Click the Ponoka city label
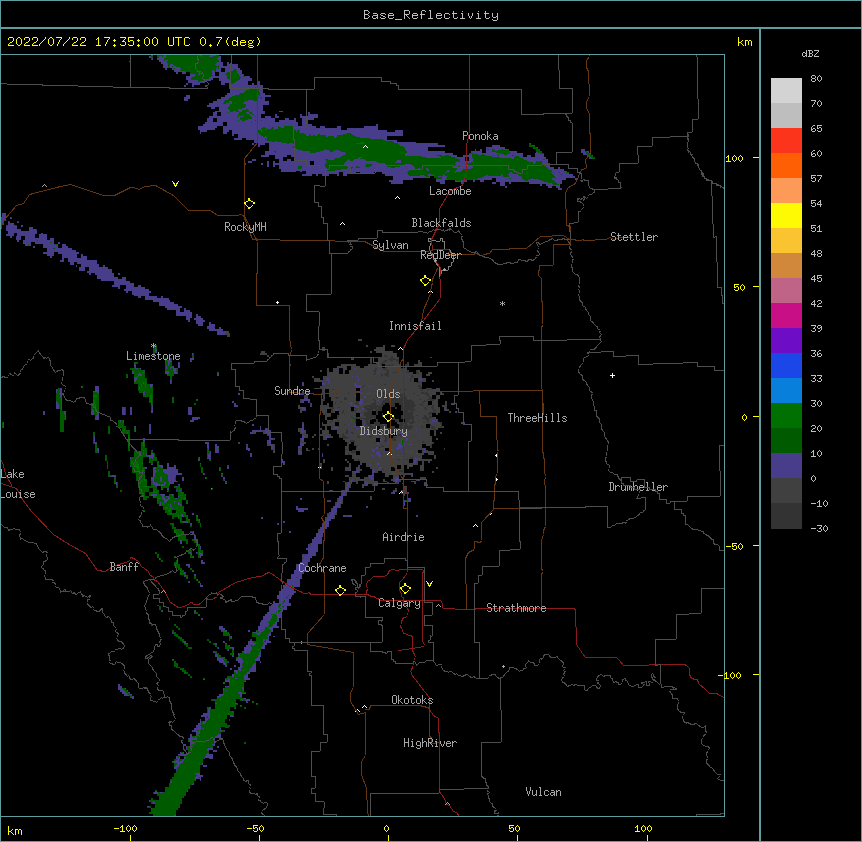862x842 pixels. (x=480, y=136)
